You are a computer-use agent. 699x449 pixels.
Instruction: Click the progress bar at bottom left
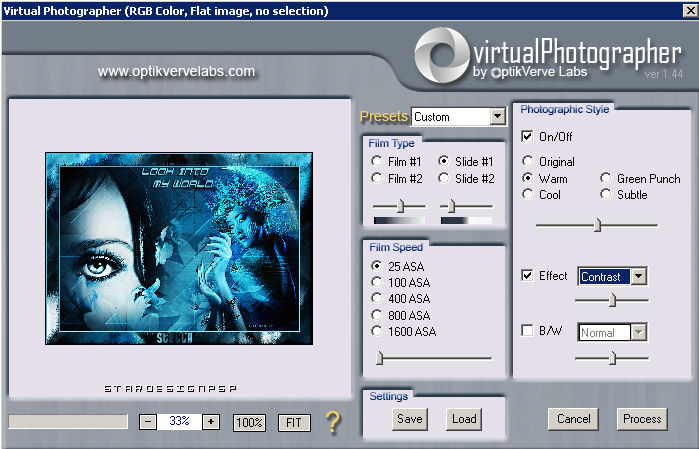68,422
